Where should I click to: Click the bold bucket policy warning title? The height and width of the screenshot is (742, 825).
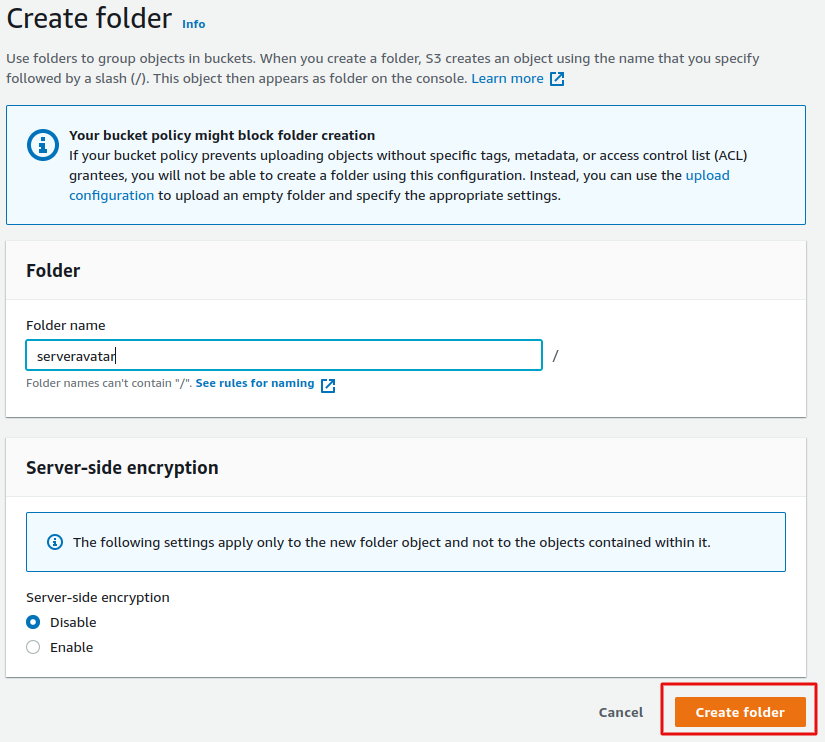point(222,135)
